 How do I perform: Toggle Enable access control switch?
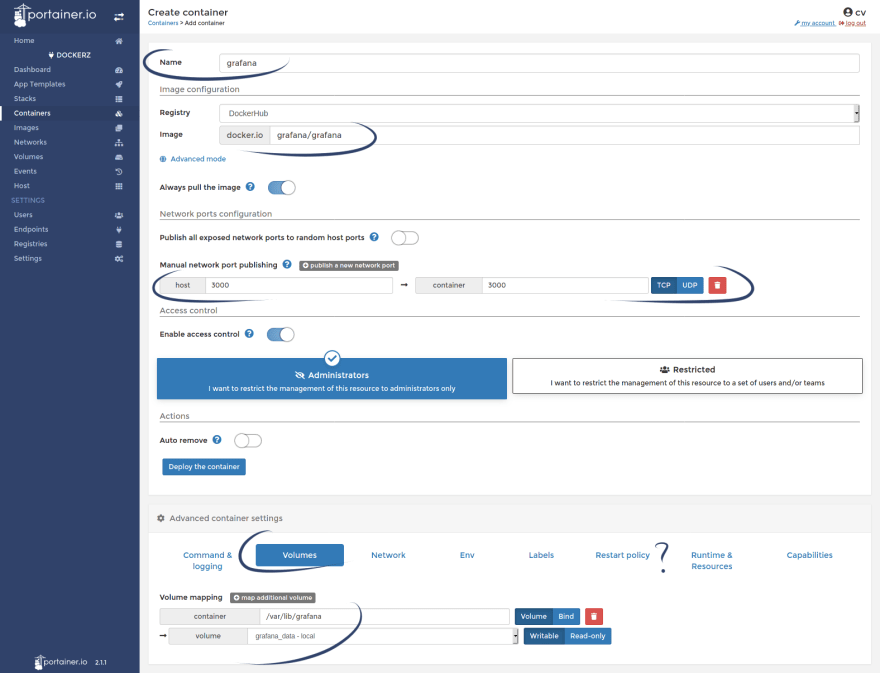pyautogui.click(x=280, y=335)
